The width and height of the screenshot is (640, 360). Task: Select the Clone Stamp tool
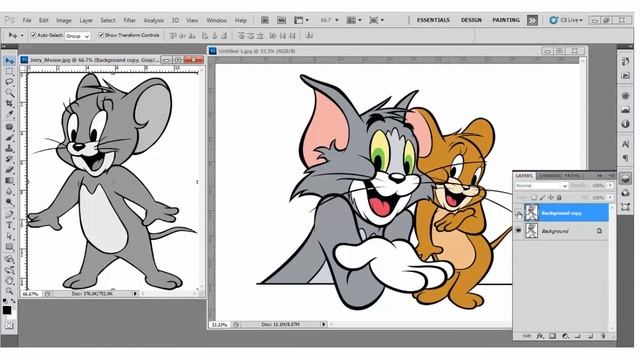pyautogui.click(x=9, y=149)
